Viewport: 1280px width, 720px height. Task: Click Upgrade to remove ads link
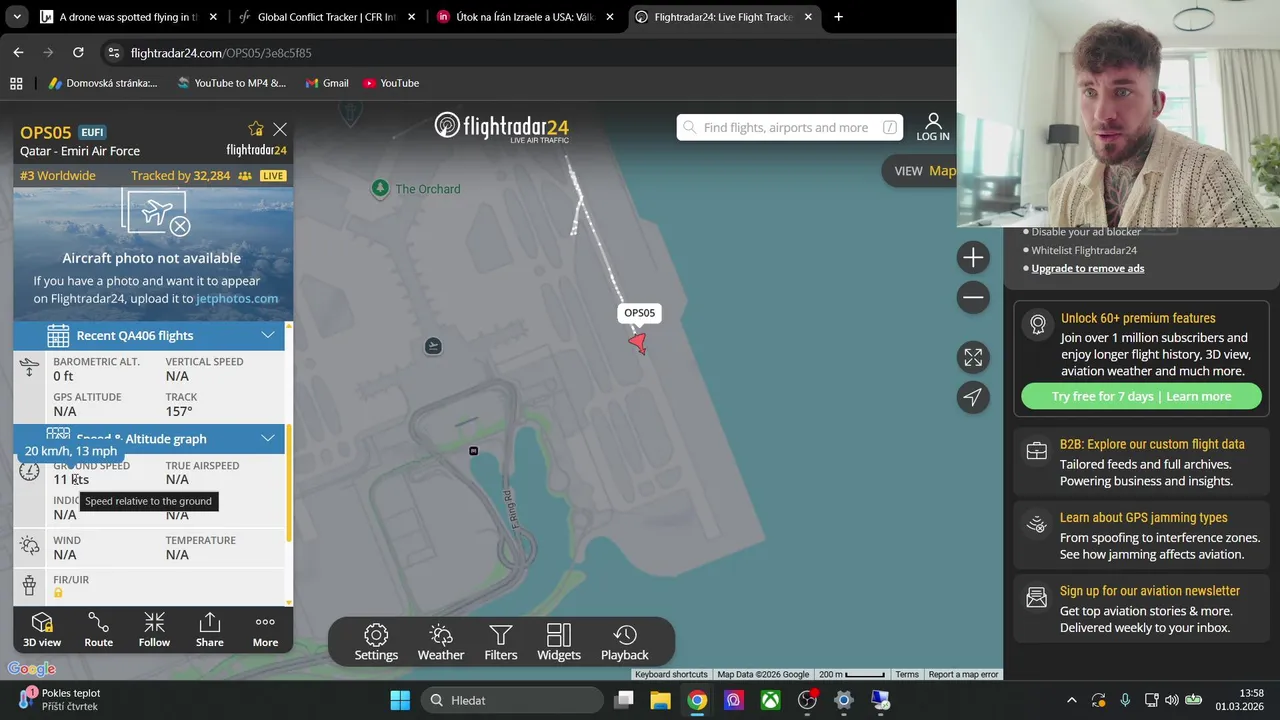1088,268
